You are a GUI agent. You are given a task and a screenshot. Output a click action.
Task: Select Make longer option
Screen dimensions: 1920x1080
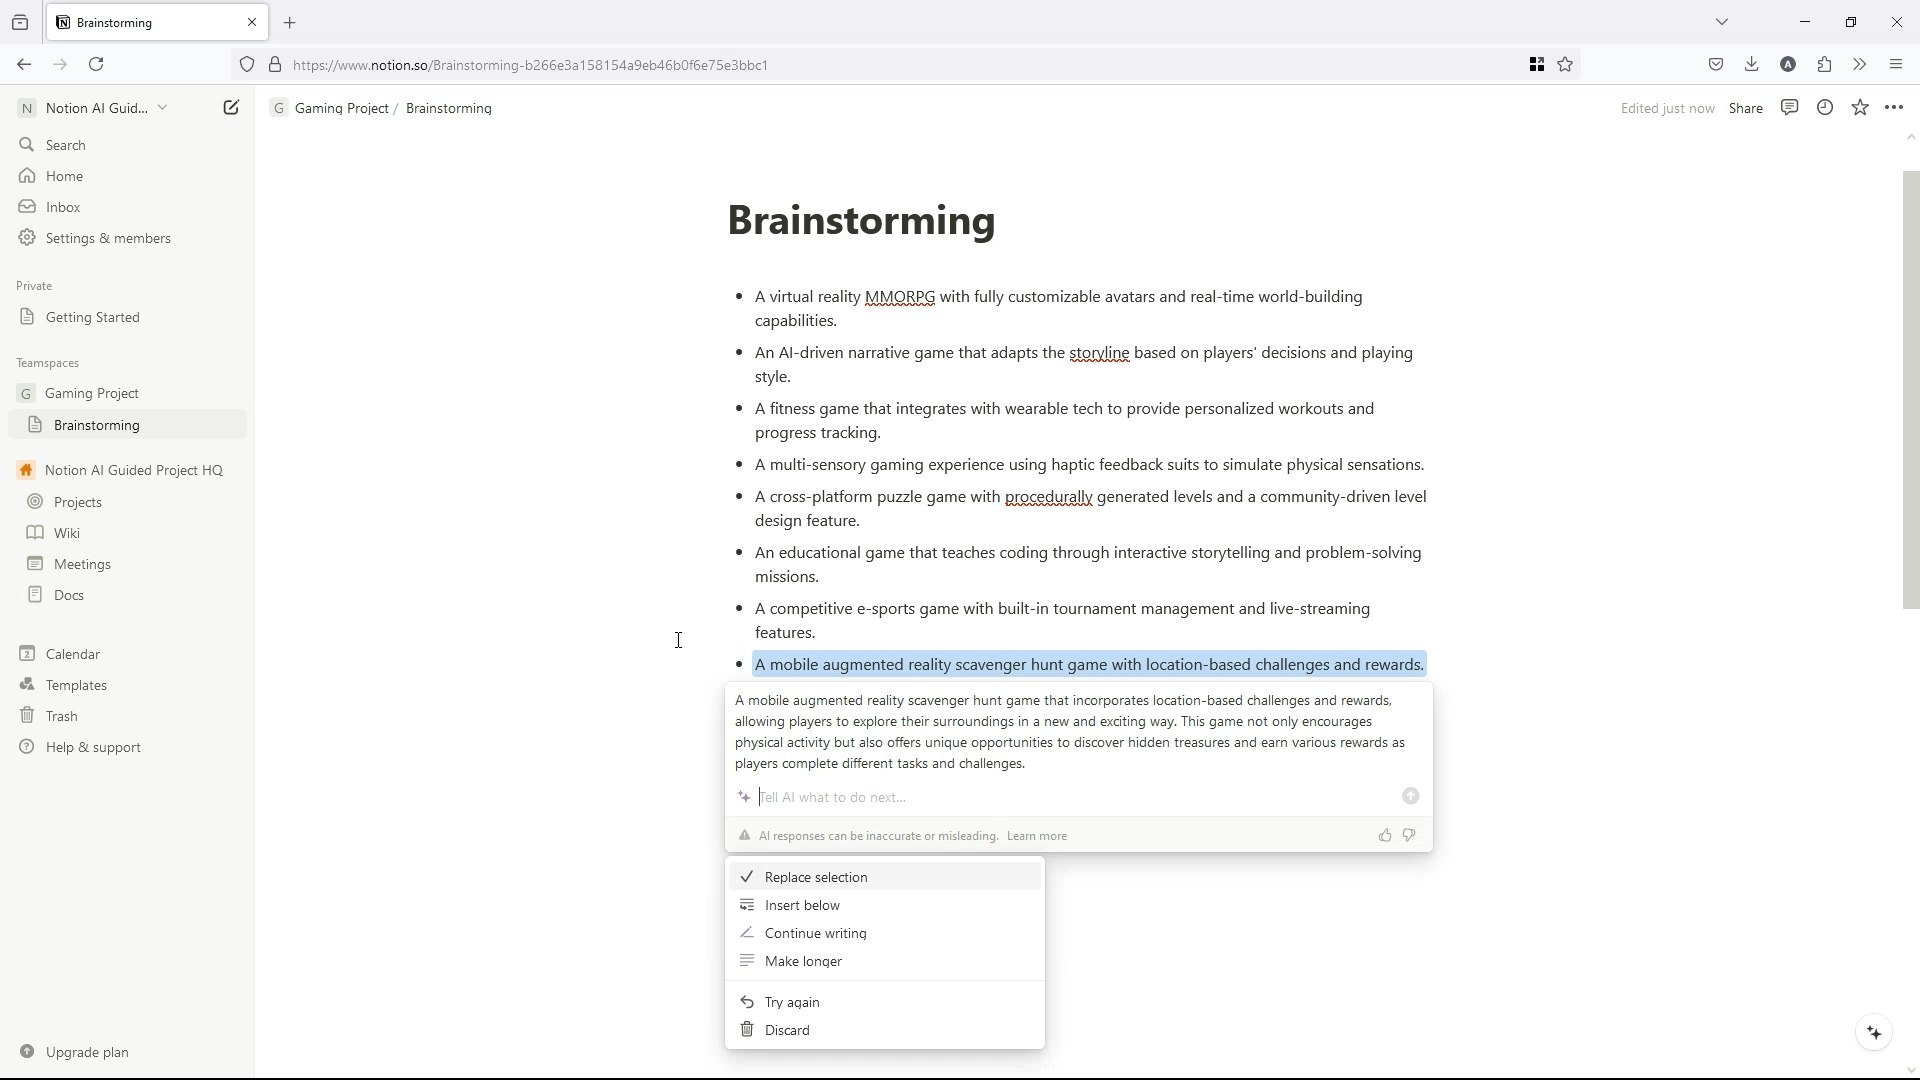click(803, 961)
